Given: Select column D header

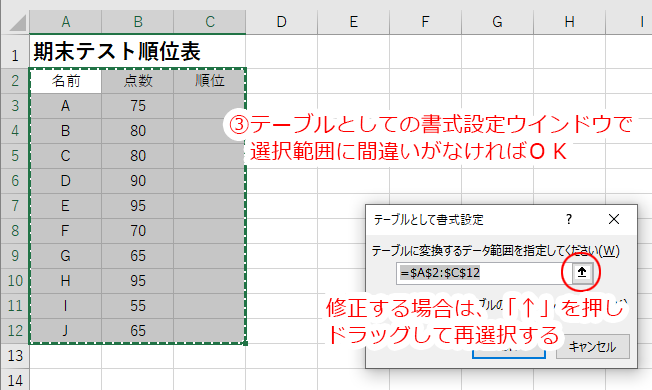Looking at the screenshot, I should click(282, 22).
